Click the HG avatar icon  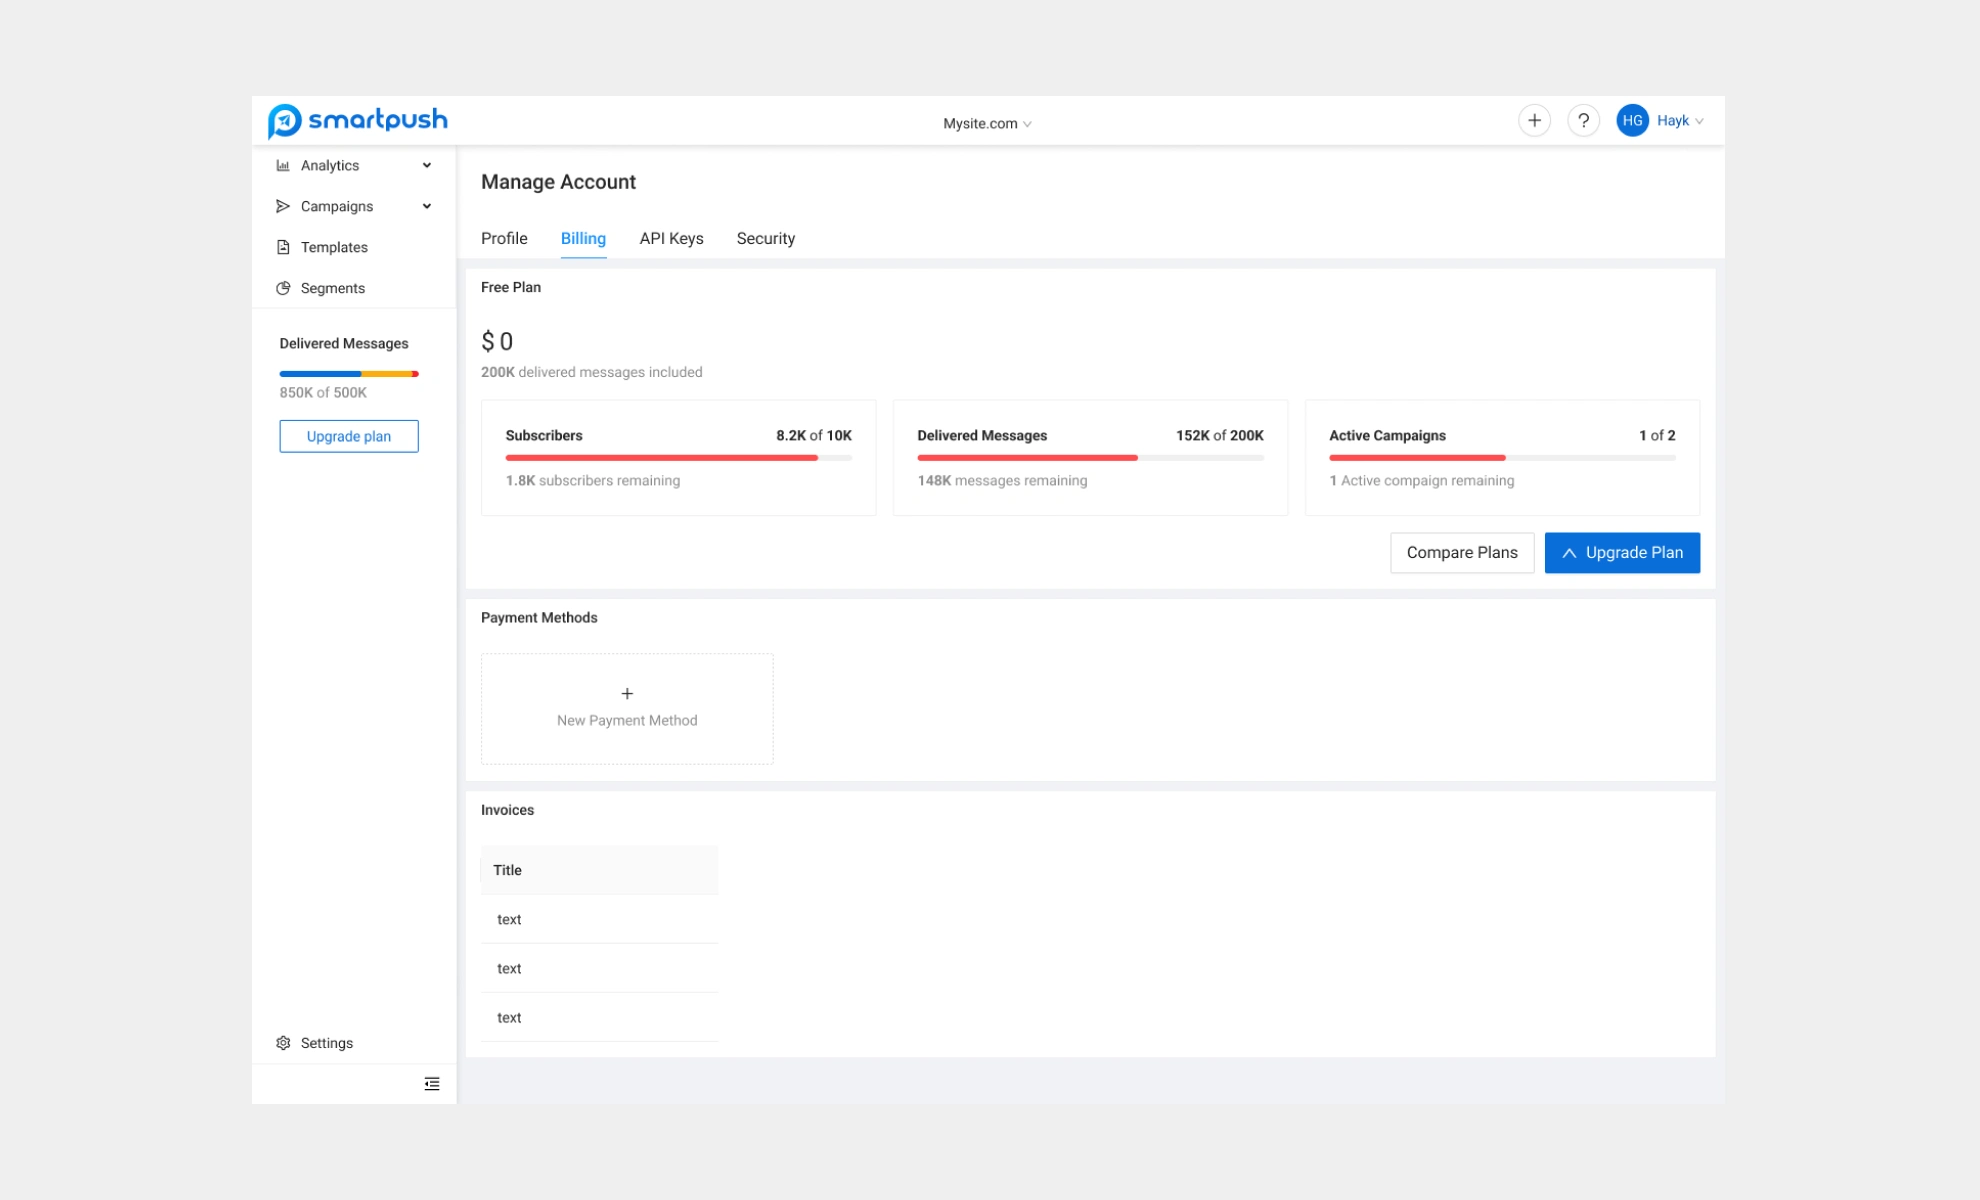(1632, 119)
